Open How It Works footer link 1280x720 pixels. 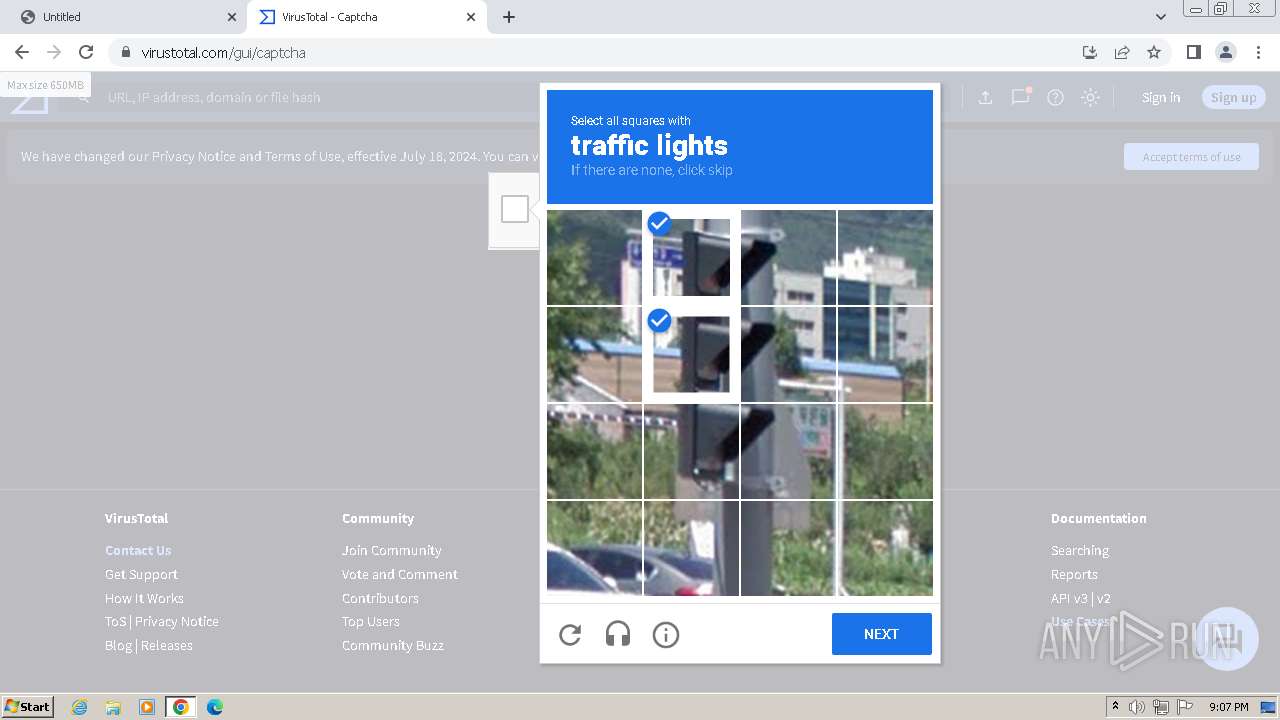click(144, 598)
